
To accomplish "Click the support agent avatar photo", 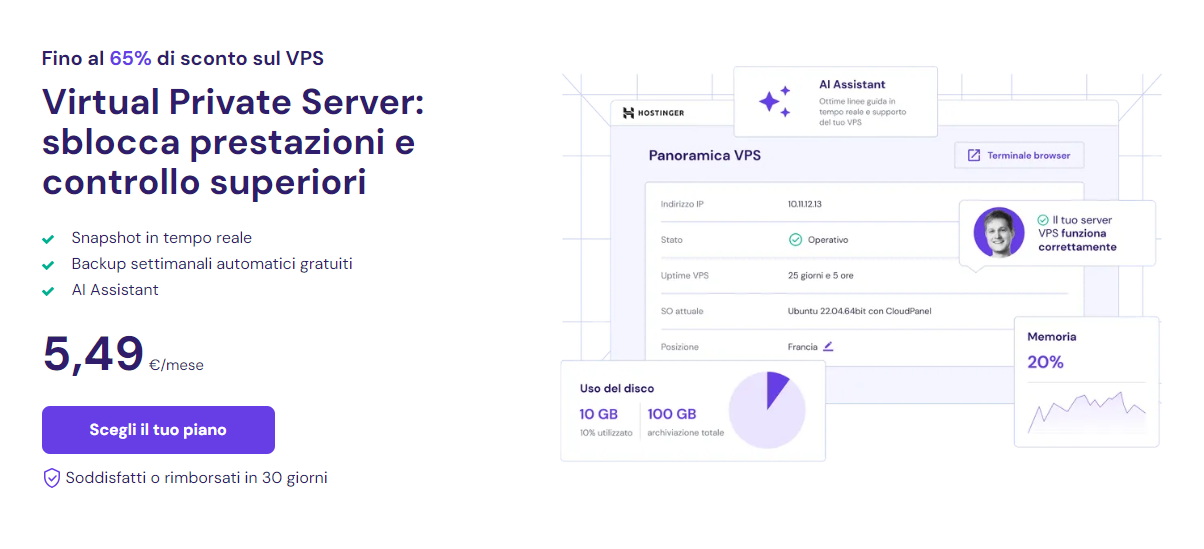I will 999,233.
